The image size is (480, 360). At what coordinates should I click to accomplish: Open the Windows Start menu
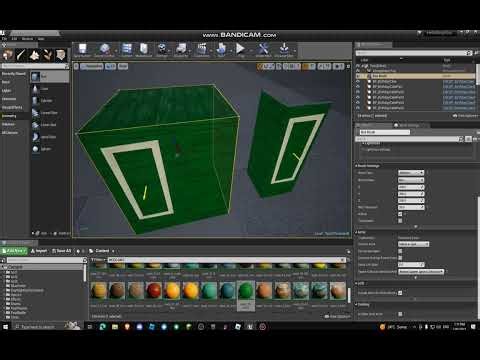pos(5,327)
